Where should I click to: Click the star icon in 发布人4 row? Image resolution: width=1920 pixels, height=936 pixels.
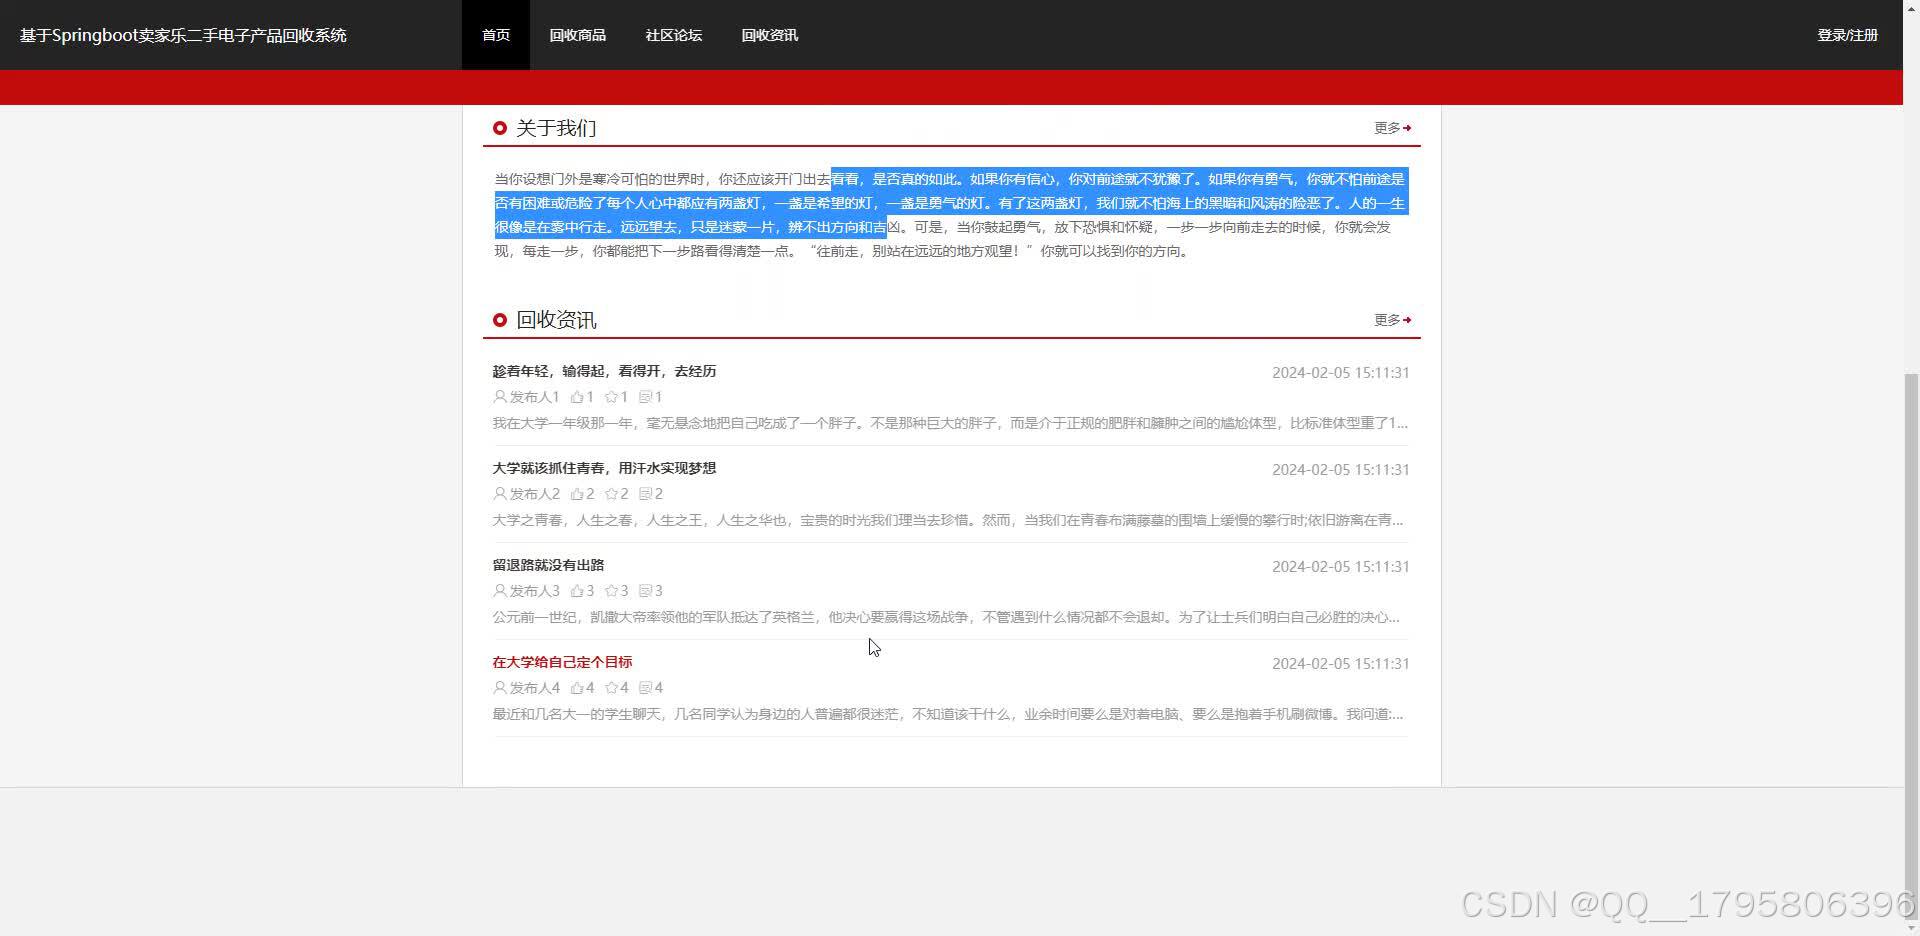coord(611,688)
